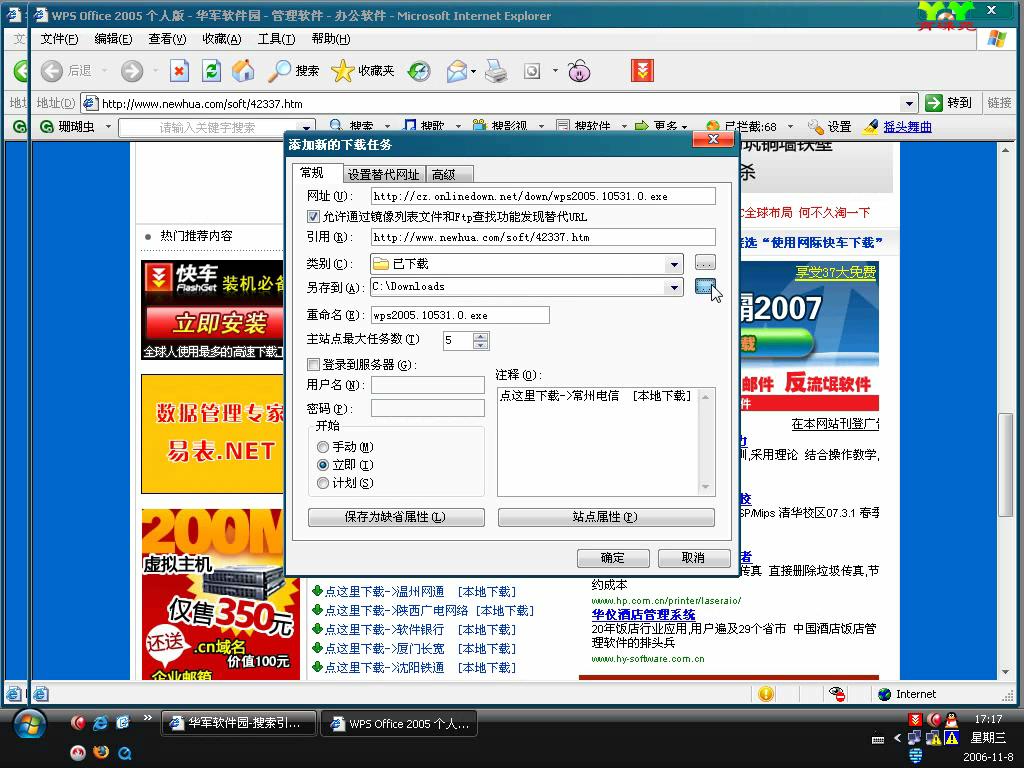The height and width of the screenshot is (768, 1024).
Task: Click the browser Back arrow button
Action: (52, 71)
